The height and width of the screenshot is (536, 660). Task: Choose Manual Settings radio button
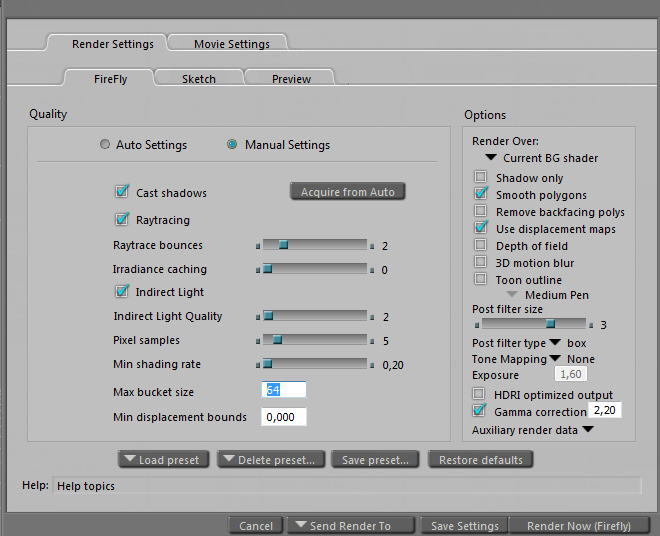[x=232, y=145]
